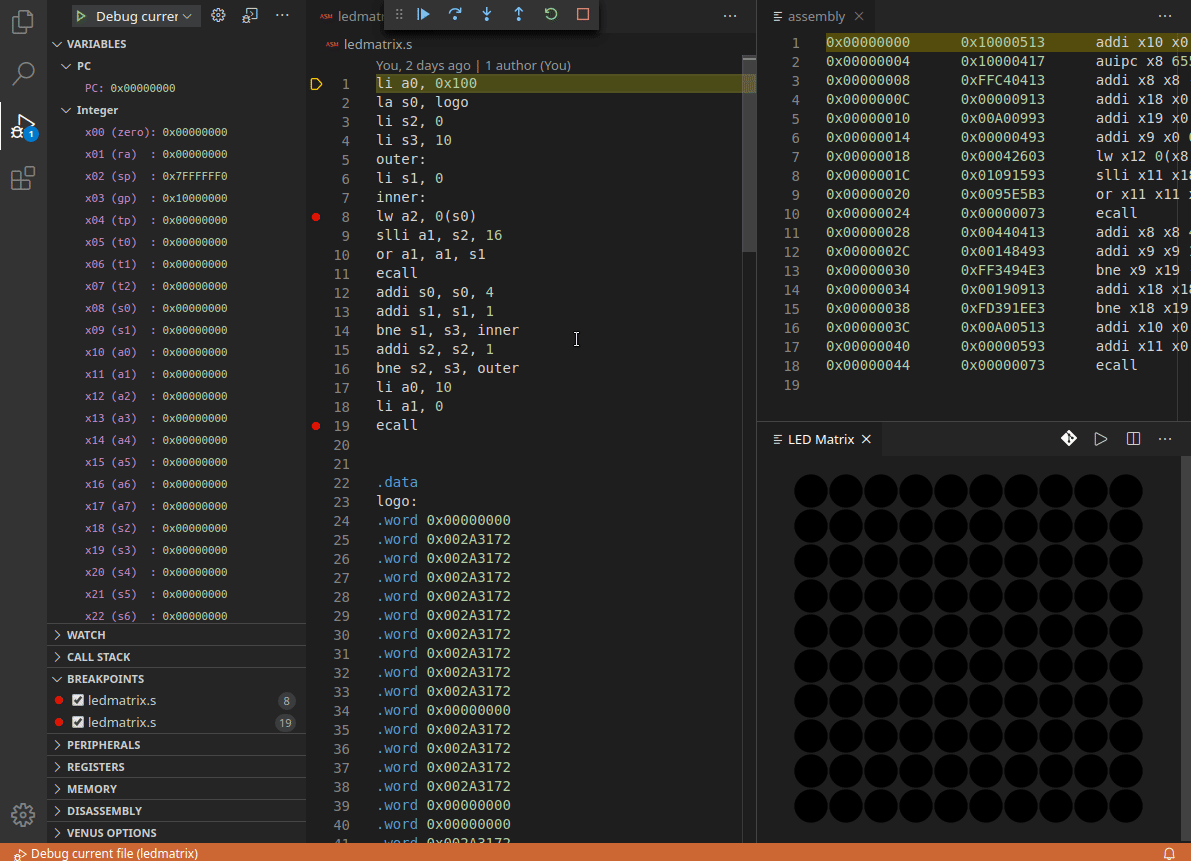This screenshot has width=1191, height=861.
Task: Expand the VENUS OPTIONS section
Action: (176, 833)
